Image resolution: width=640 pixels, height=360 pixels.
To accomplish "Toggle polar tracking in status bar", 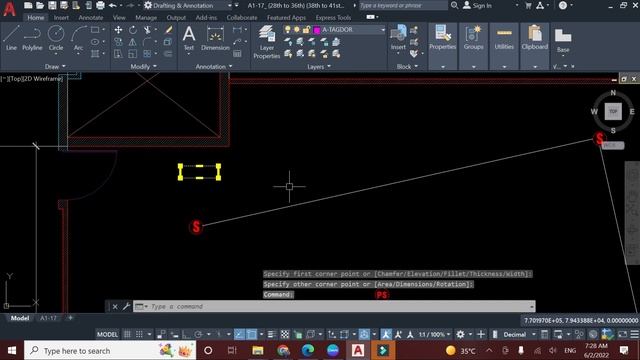I will pyautogui.click(x=198, y=334).
